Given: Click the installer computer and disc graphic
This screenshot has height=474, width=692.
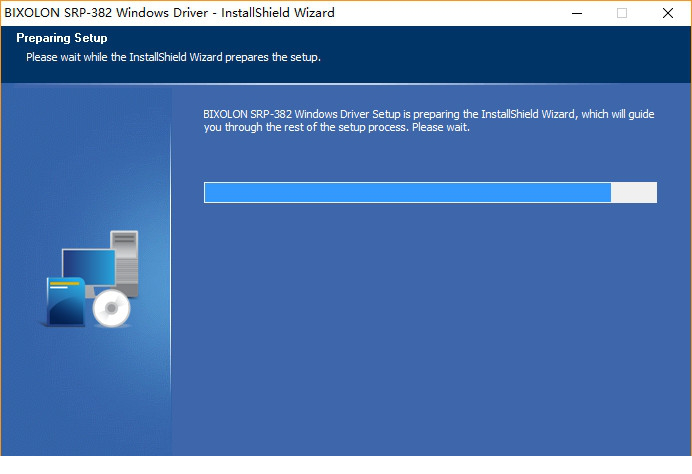Looking at the screenshot, I should click(x=92, y=279).
